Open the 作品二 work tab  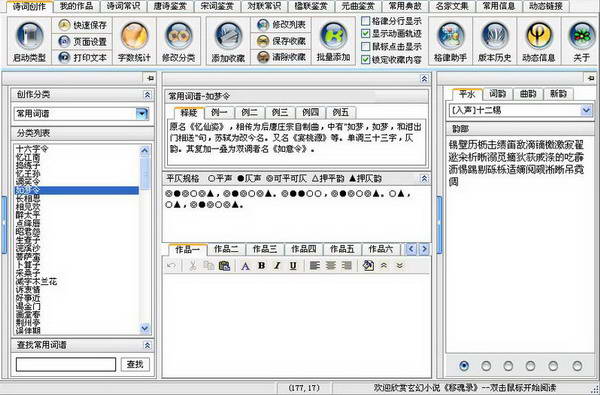(x=226, y=249)
